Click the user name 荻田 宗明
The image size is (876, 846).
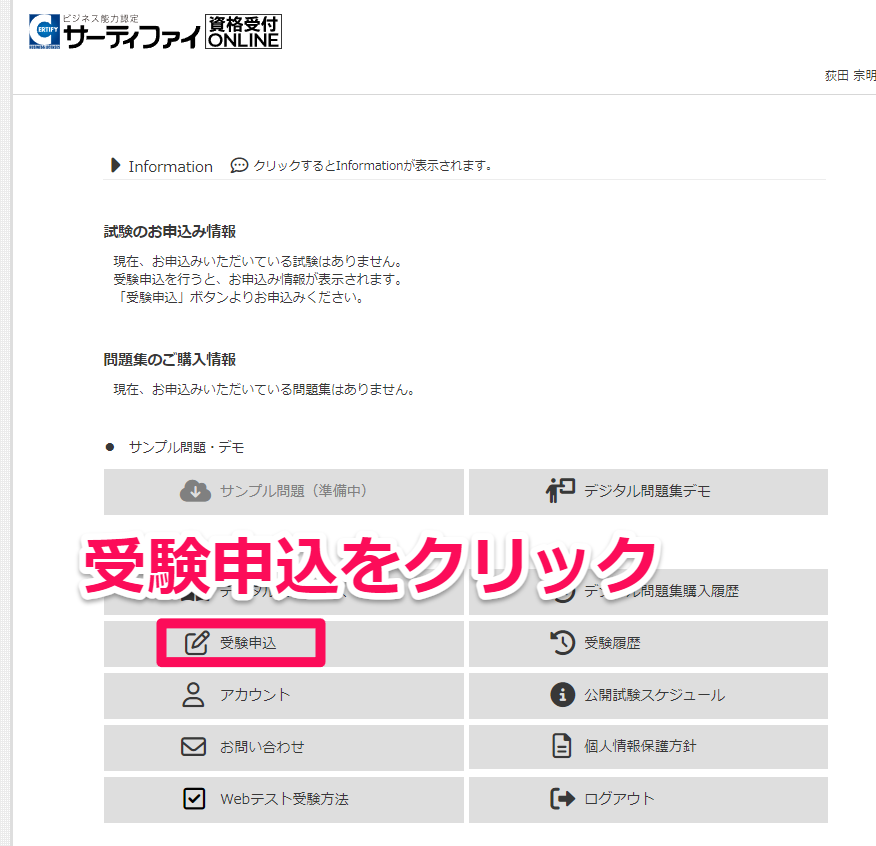coord(849,76)
